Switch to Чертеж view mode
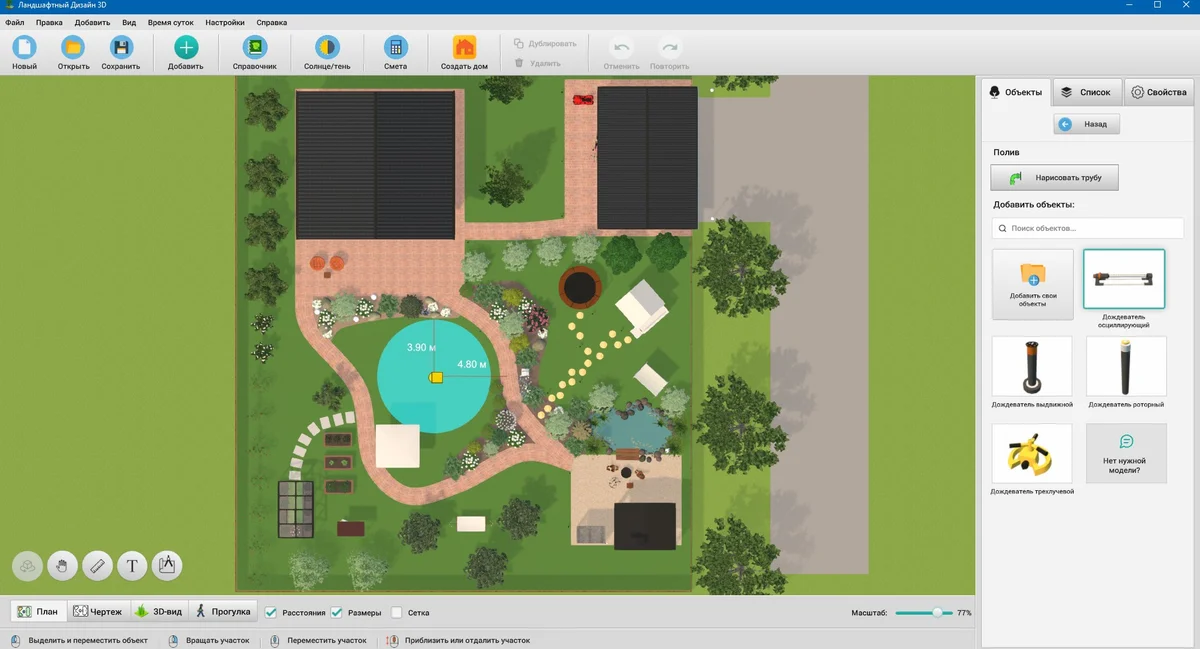 (98, 611)
